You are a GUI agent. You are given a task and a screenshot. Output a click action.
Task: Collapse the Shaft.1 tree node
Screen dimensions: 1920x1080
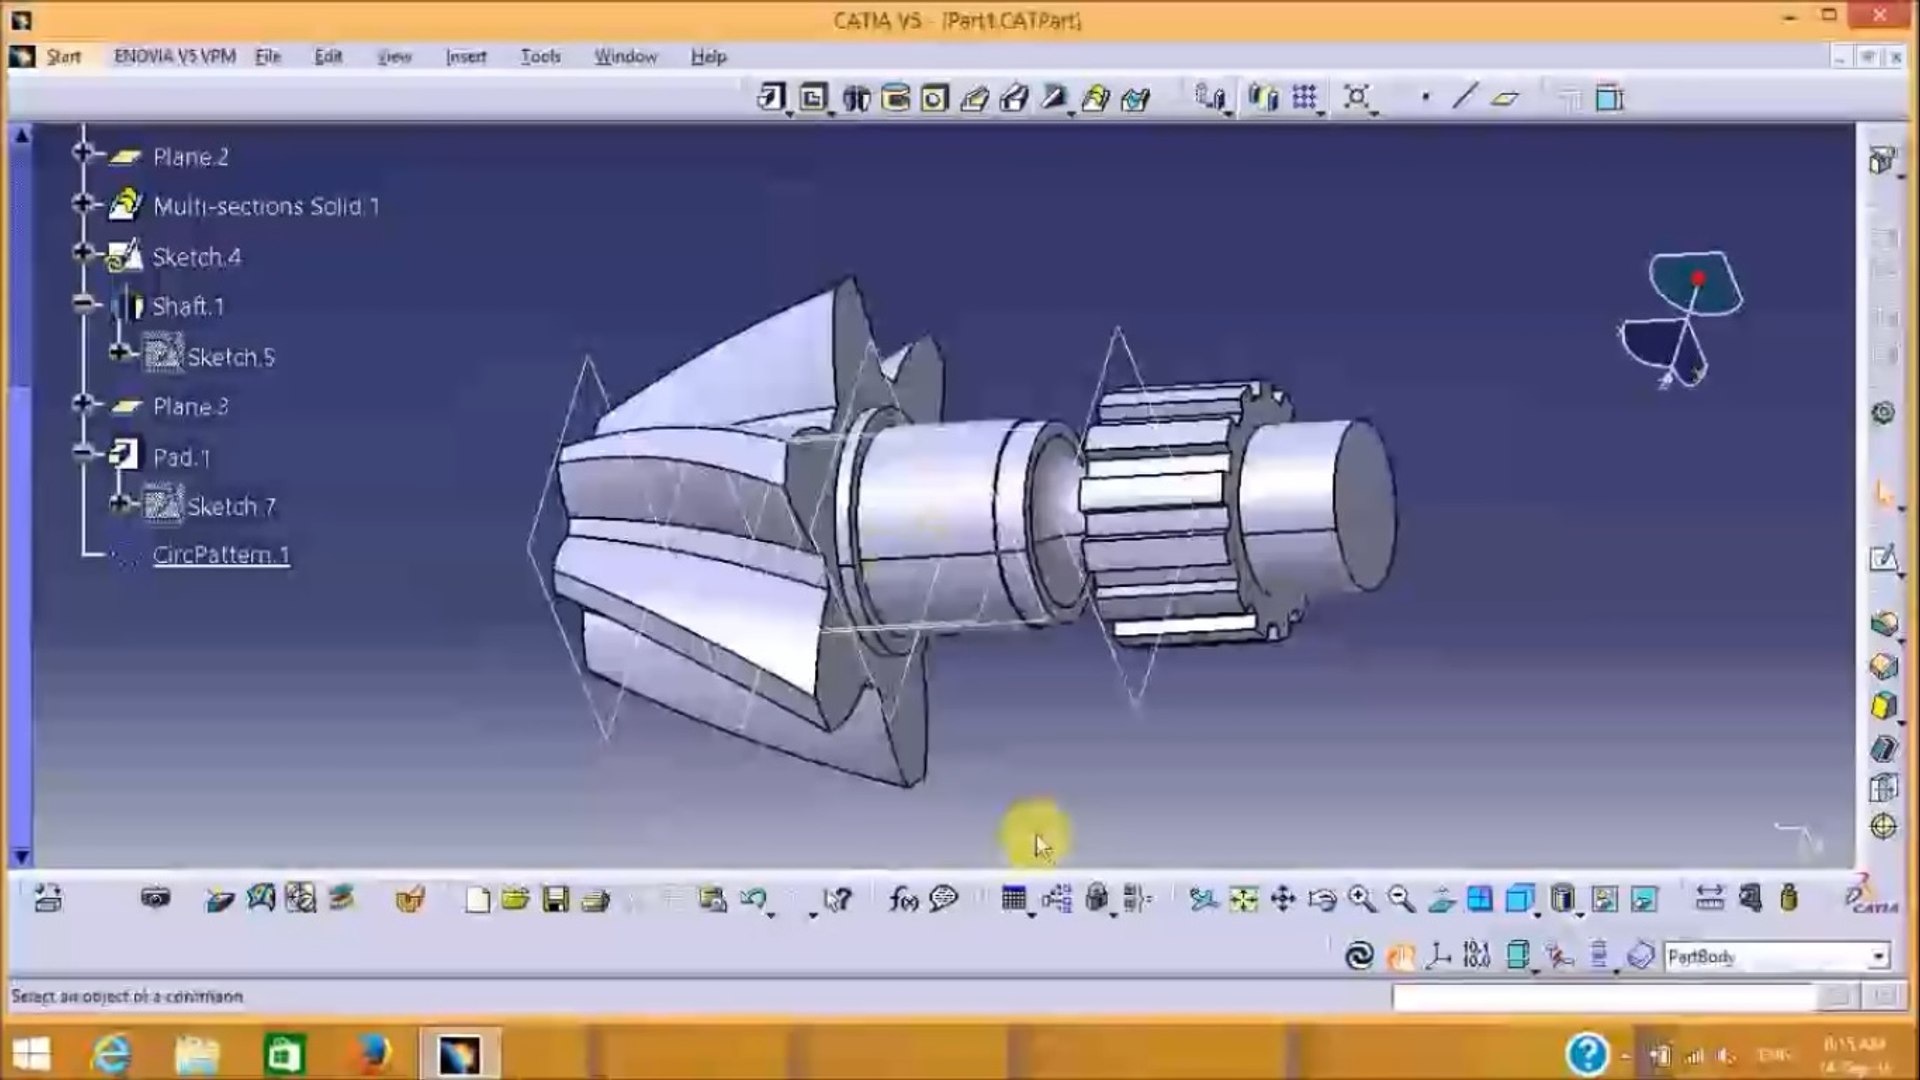[x=84, y=304]
